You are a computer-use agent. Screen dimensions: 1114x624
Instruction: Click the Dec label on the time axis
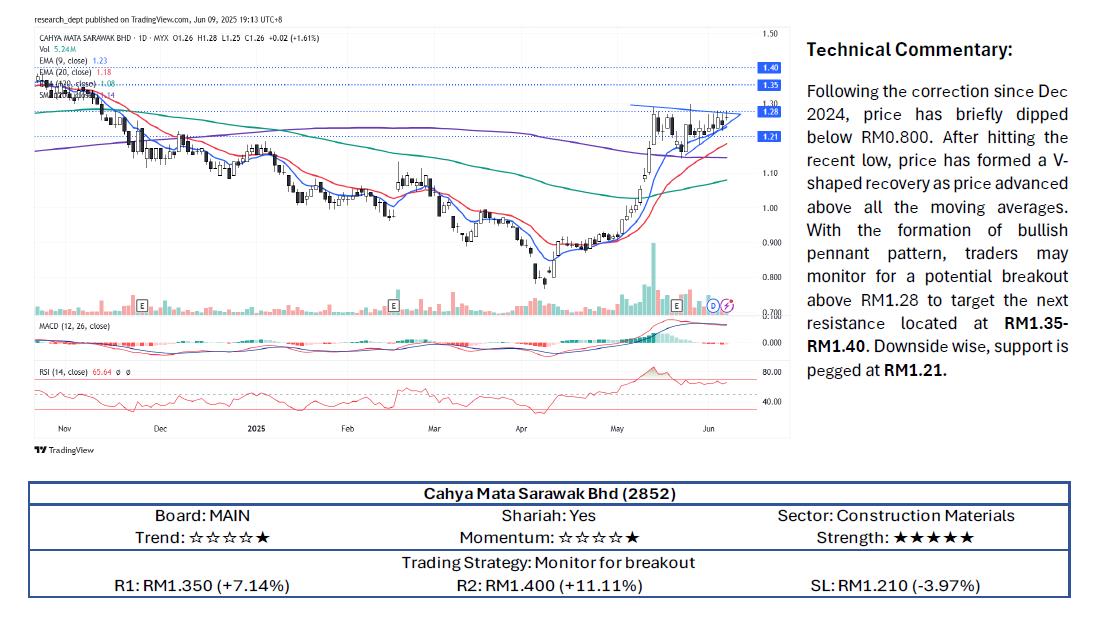161,429
